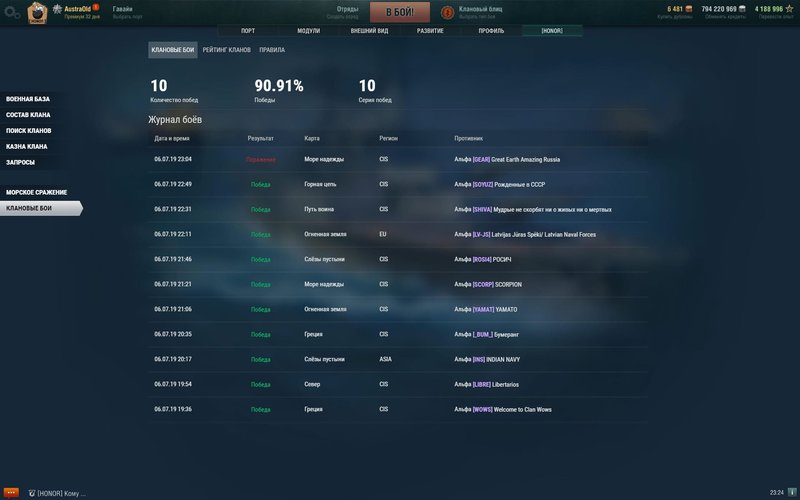This screenshot has height=500, width=800.
Task: Select КЛАНОВЫЕ БОИ in sidebar
Action: pyautogui.click(x=40, y=208)
